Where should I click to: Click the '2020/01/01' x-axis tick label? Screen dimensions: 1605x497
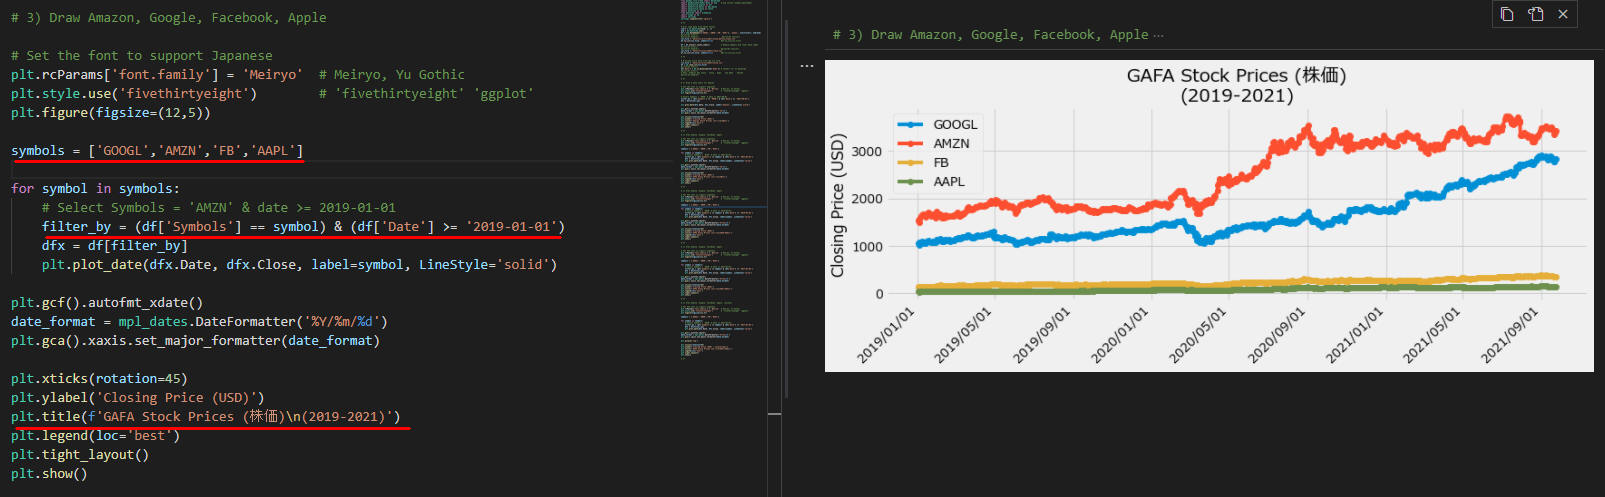[1119, 335]
